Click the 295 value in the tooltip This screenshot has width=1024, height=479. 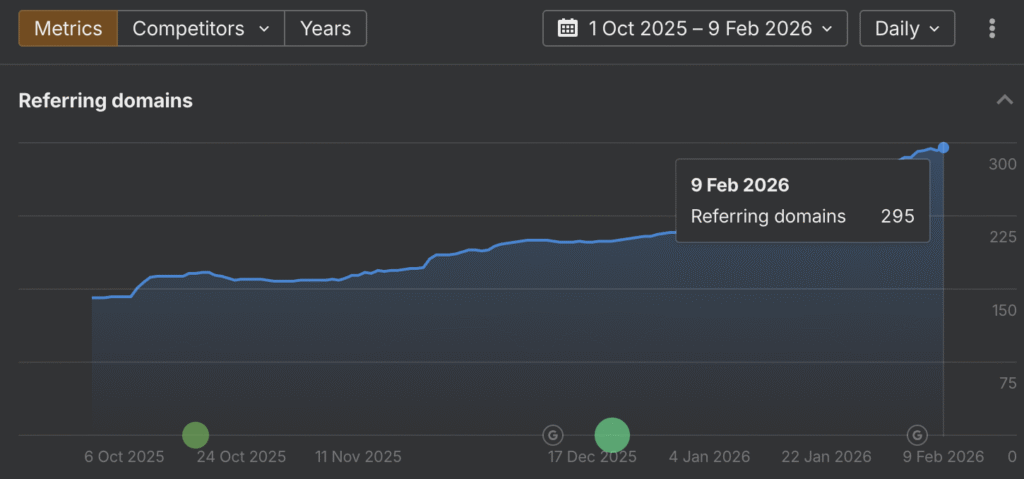897,216
